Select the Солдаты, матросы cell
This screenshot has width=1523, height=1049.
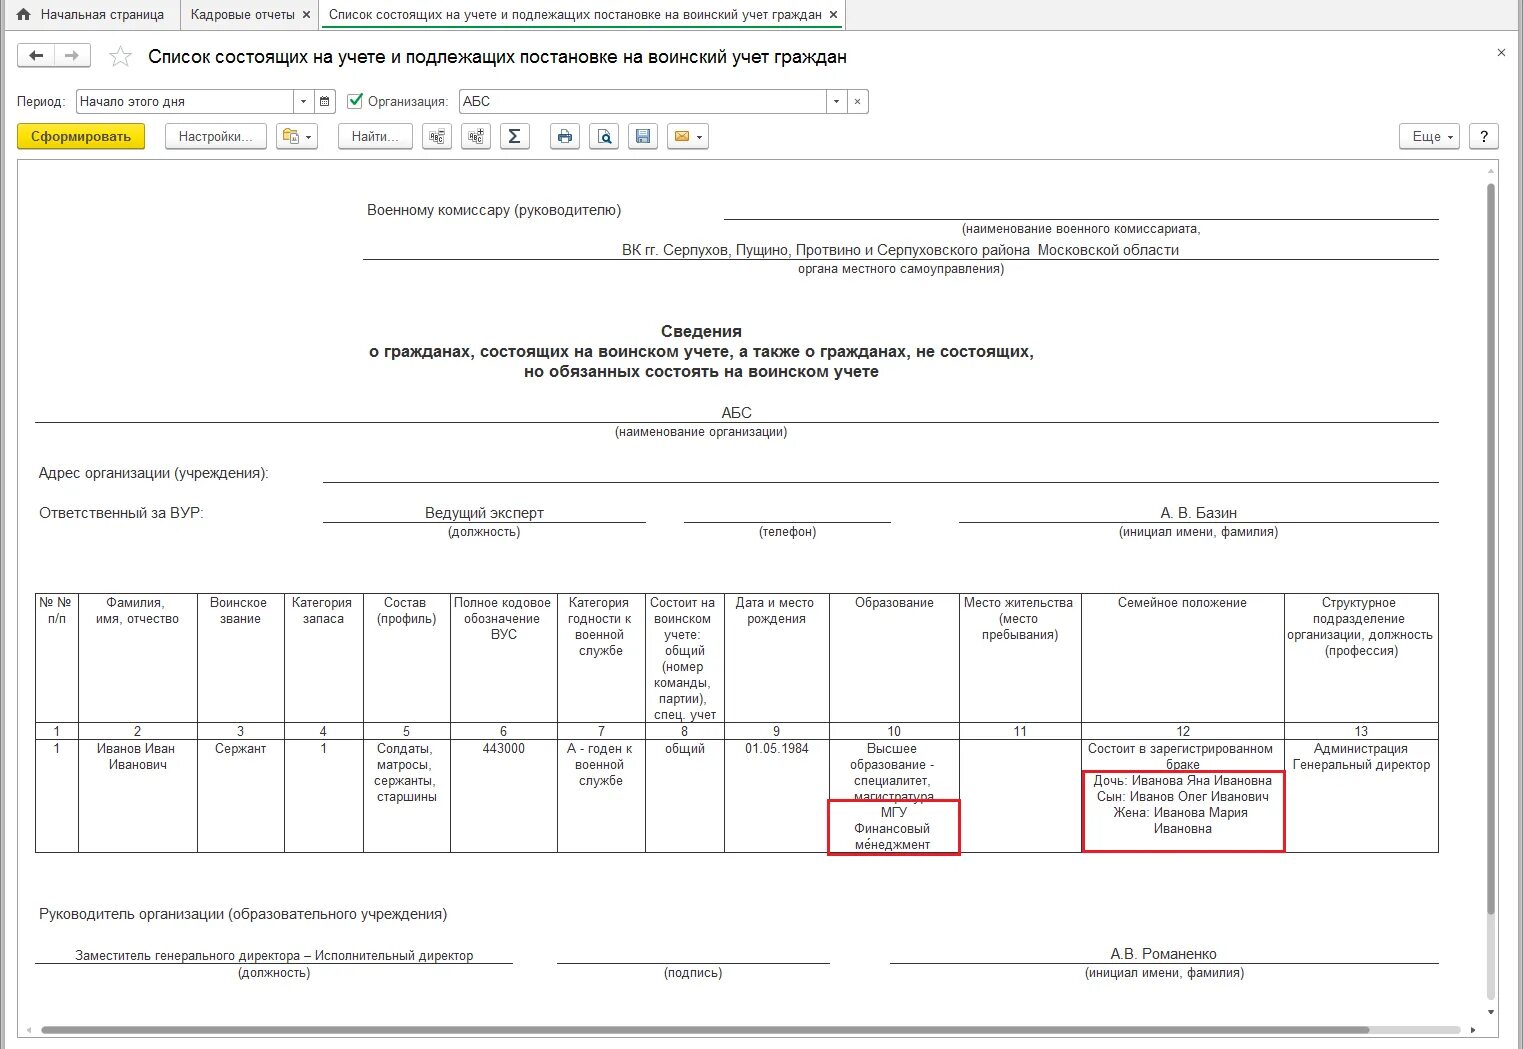coord(407,795)
